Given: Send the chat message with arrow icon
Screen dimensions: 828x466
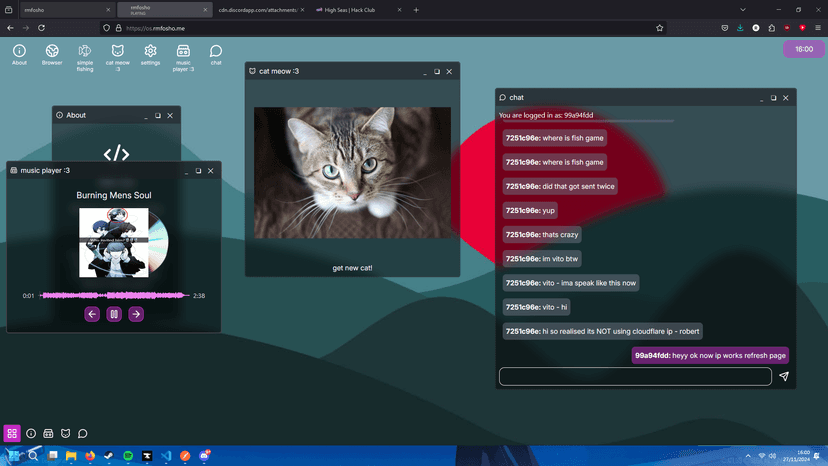Looking at the screenshot, I should click(x=784, y=377).
